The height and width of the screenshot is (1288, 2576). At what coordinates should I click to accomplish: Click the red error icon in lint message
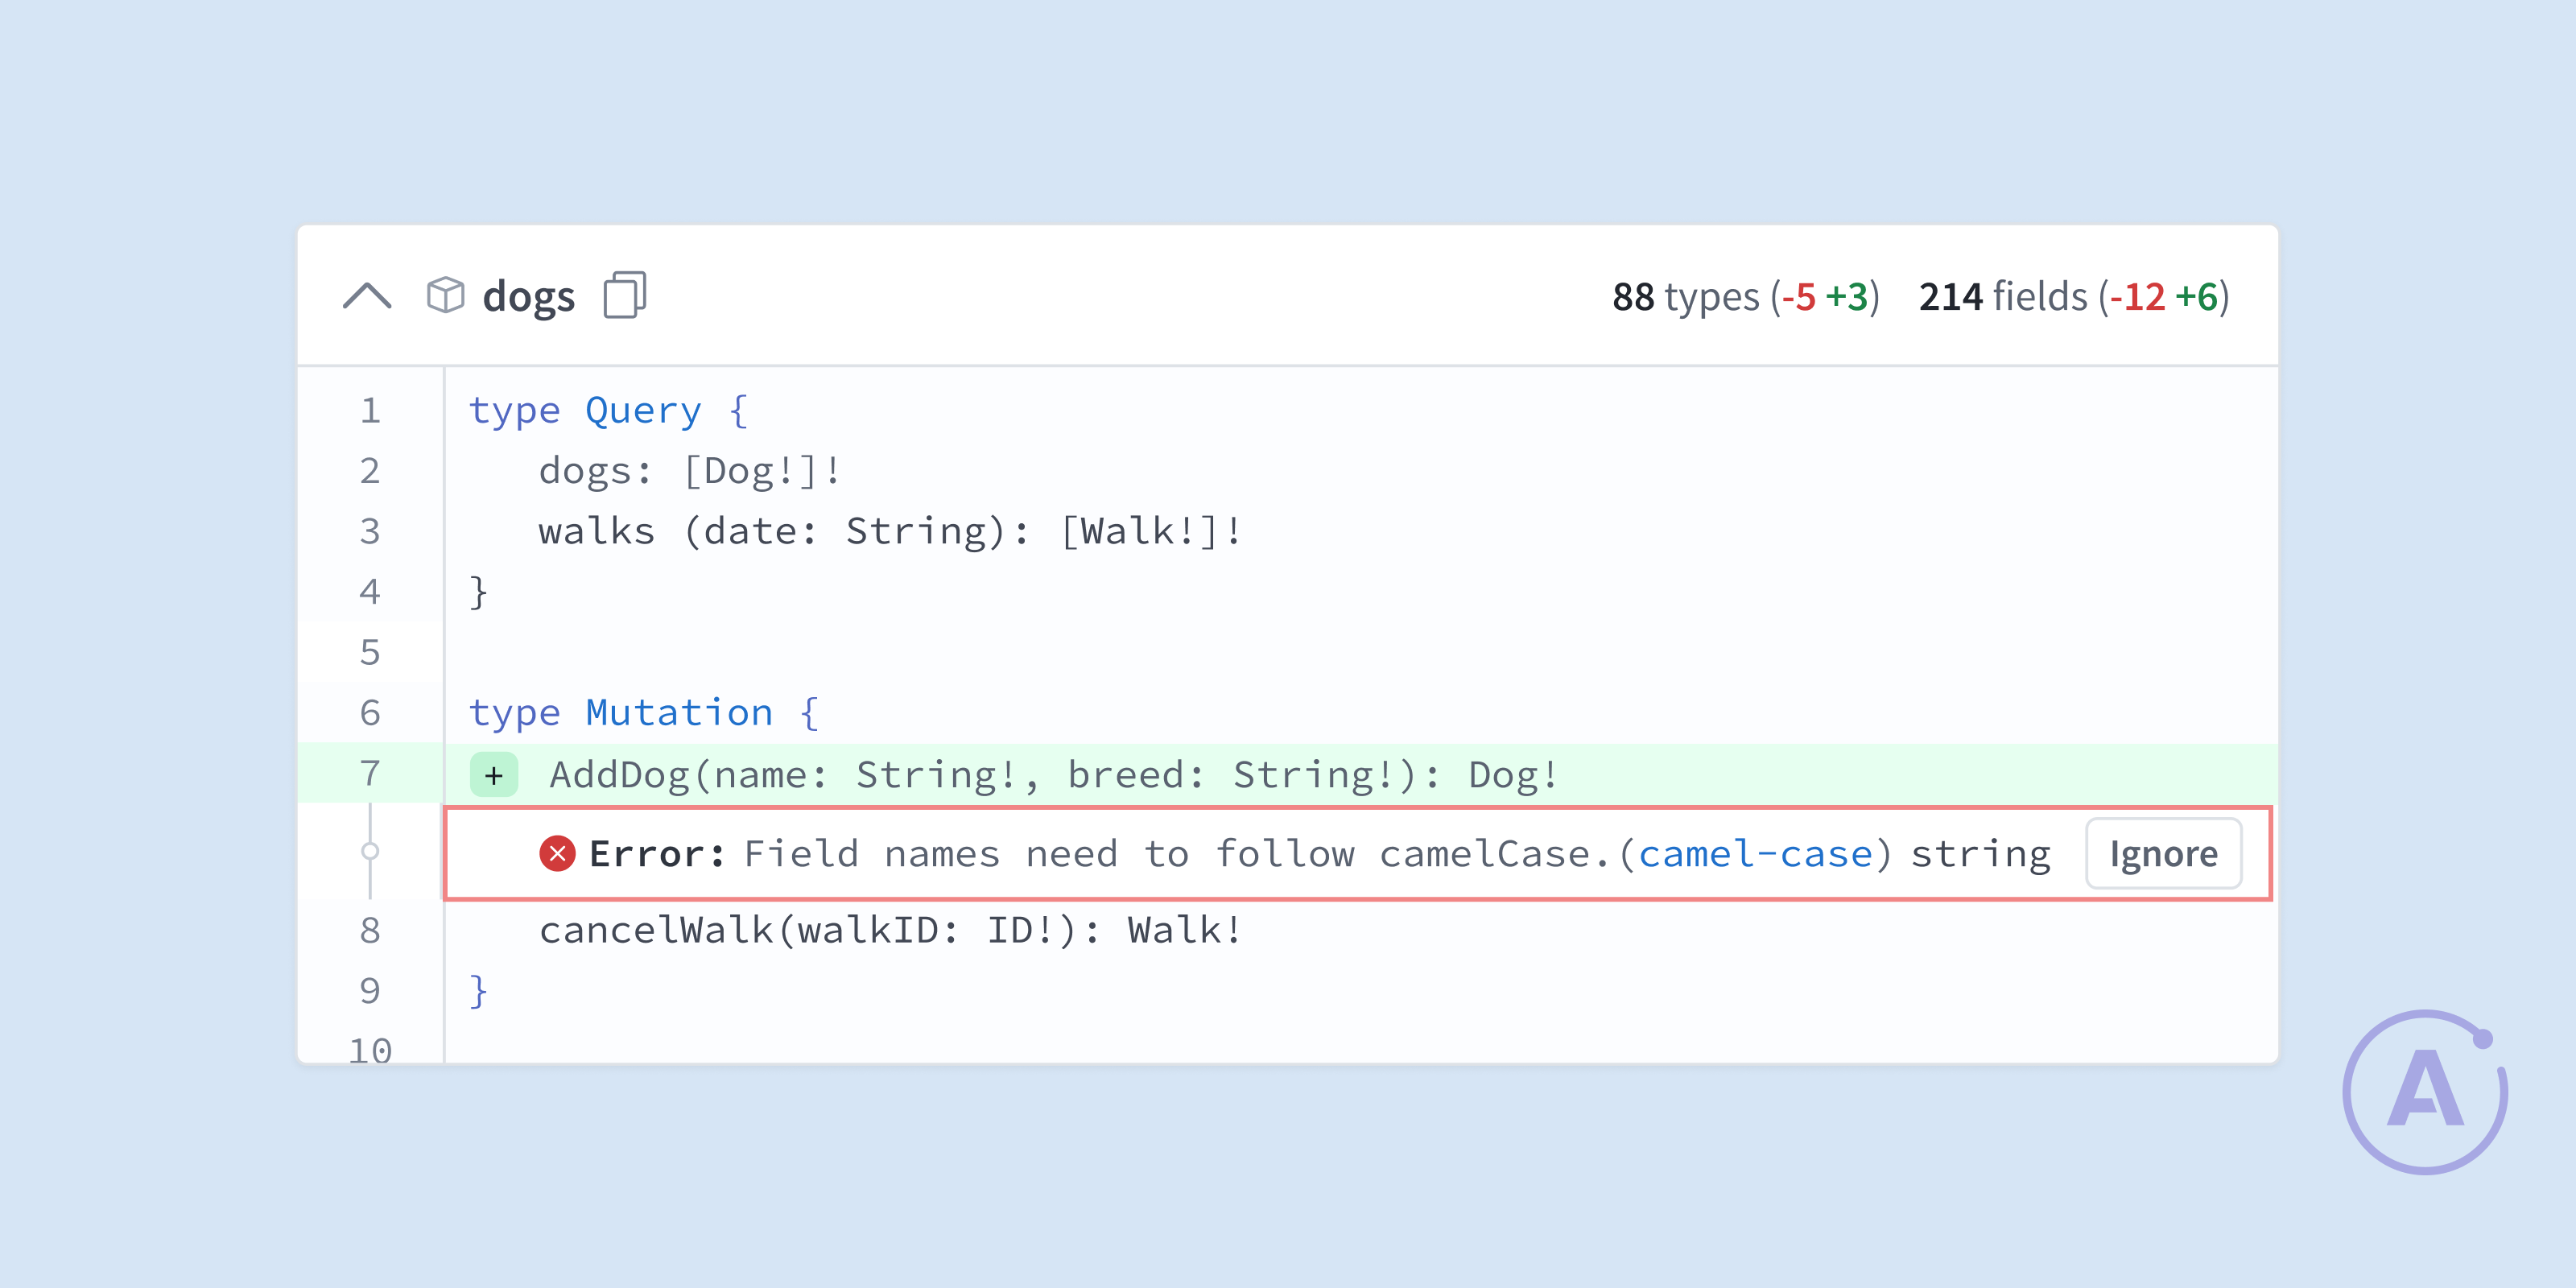pos(557,854)
